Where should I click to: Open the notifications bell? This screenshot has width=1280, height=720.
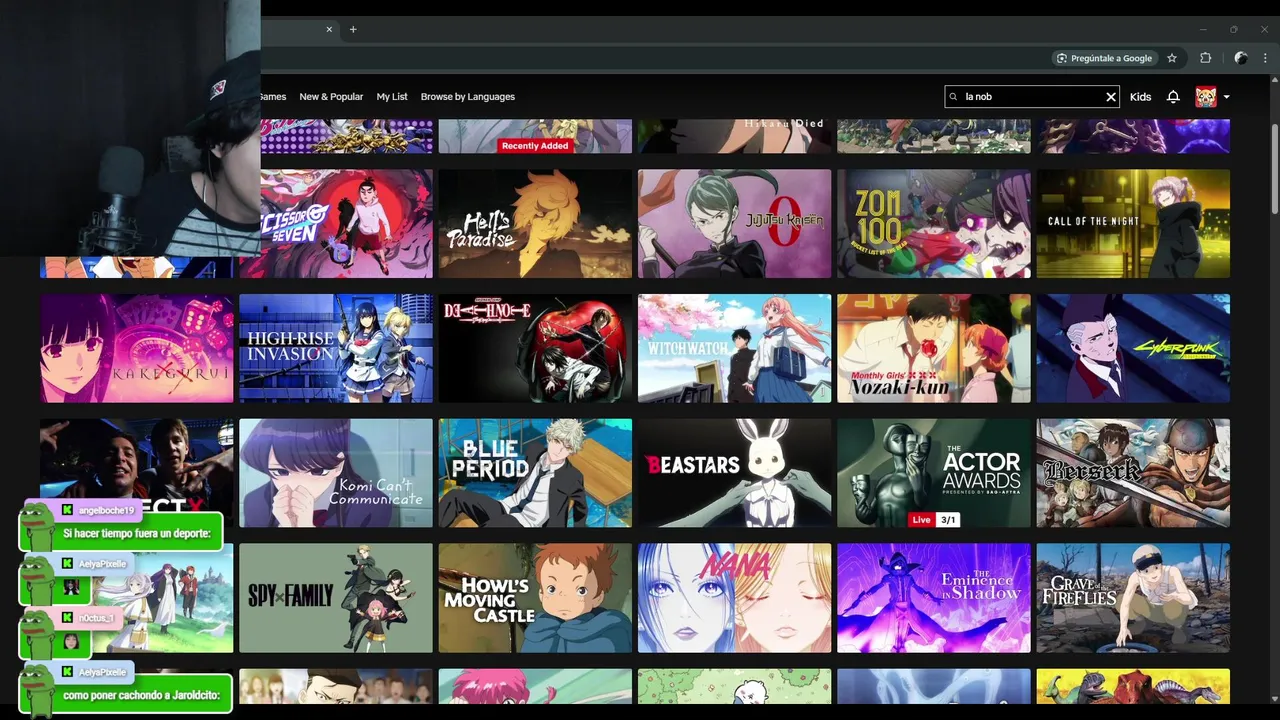[1173, 97]
